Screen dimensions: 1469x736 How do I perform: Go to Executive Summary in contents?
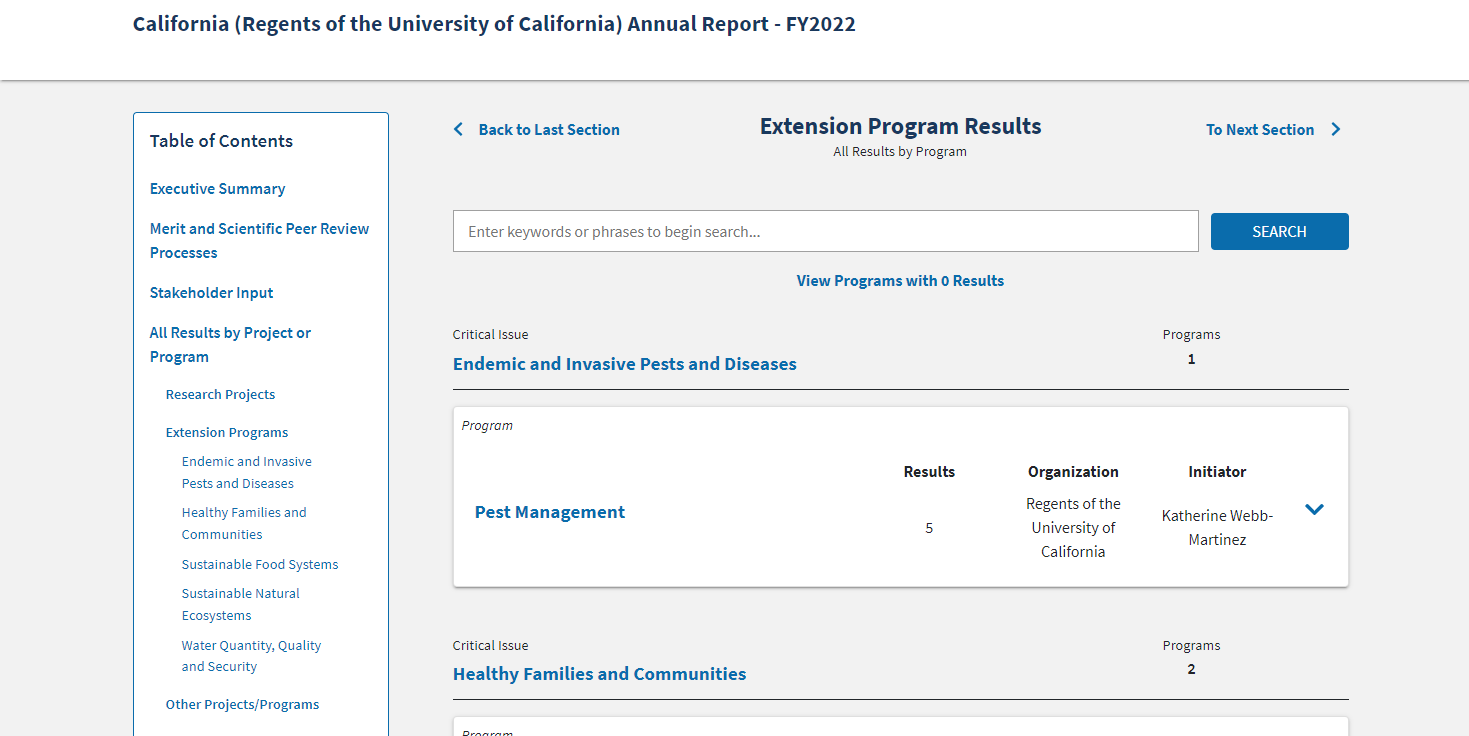point(217,189)
